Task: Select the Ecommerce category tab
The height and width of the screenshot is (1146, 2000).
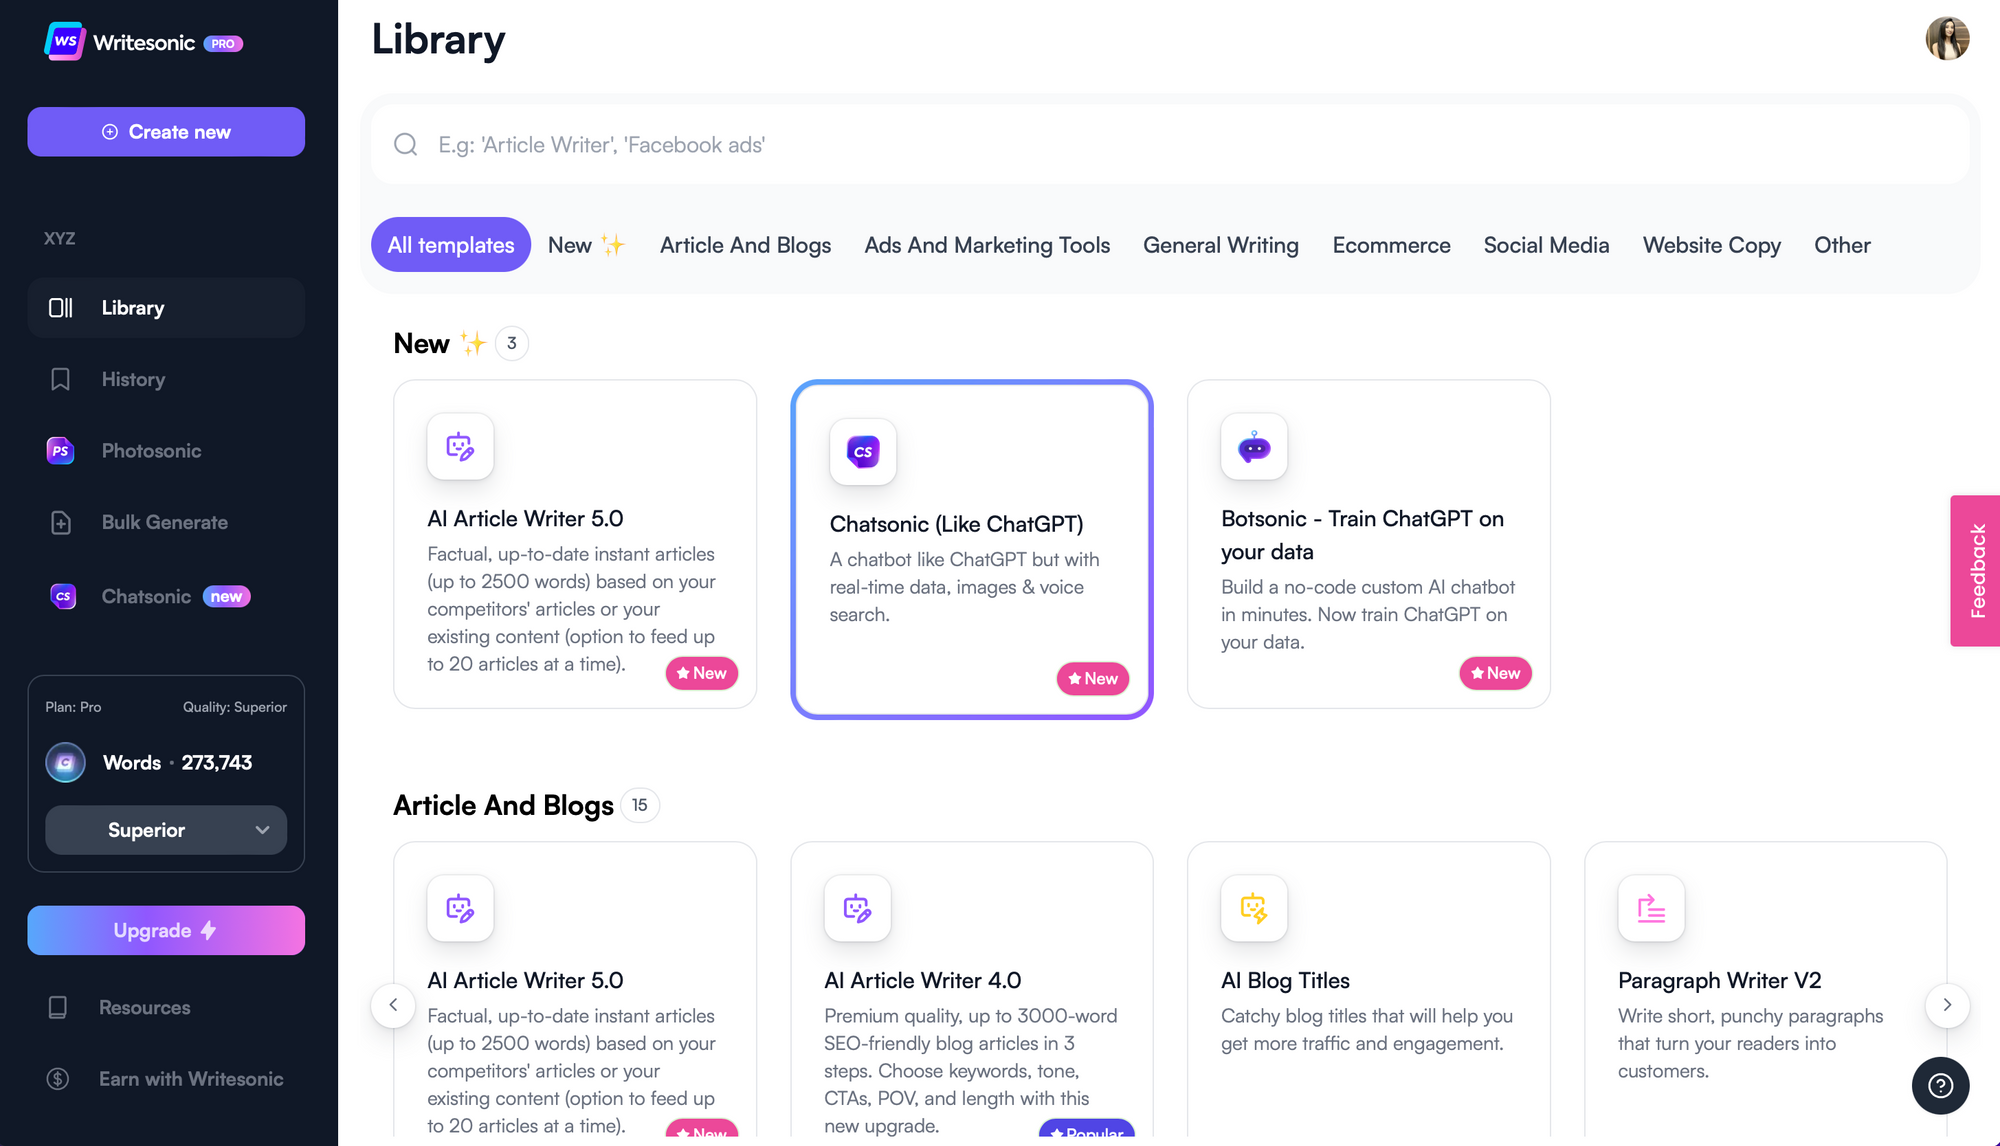Action: pos(1391,243)
